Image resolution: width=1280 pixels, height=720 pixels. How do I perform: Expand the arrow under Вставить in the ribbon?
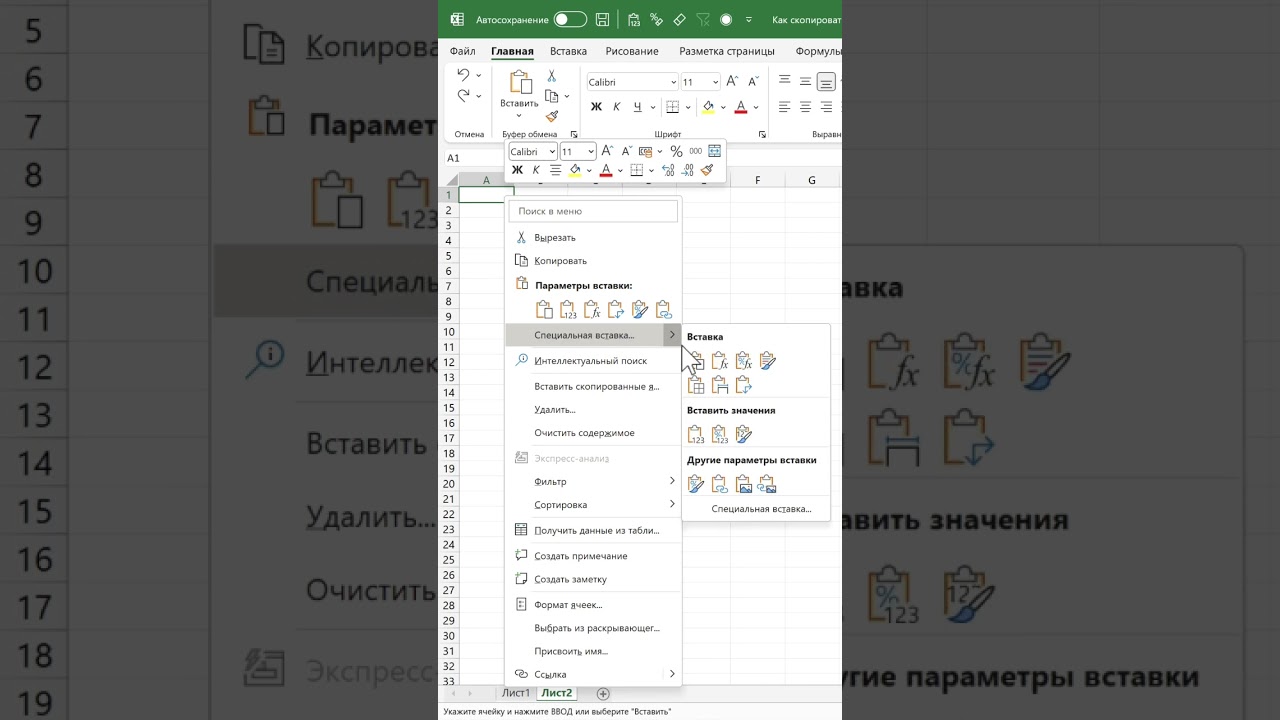point(519,116)
